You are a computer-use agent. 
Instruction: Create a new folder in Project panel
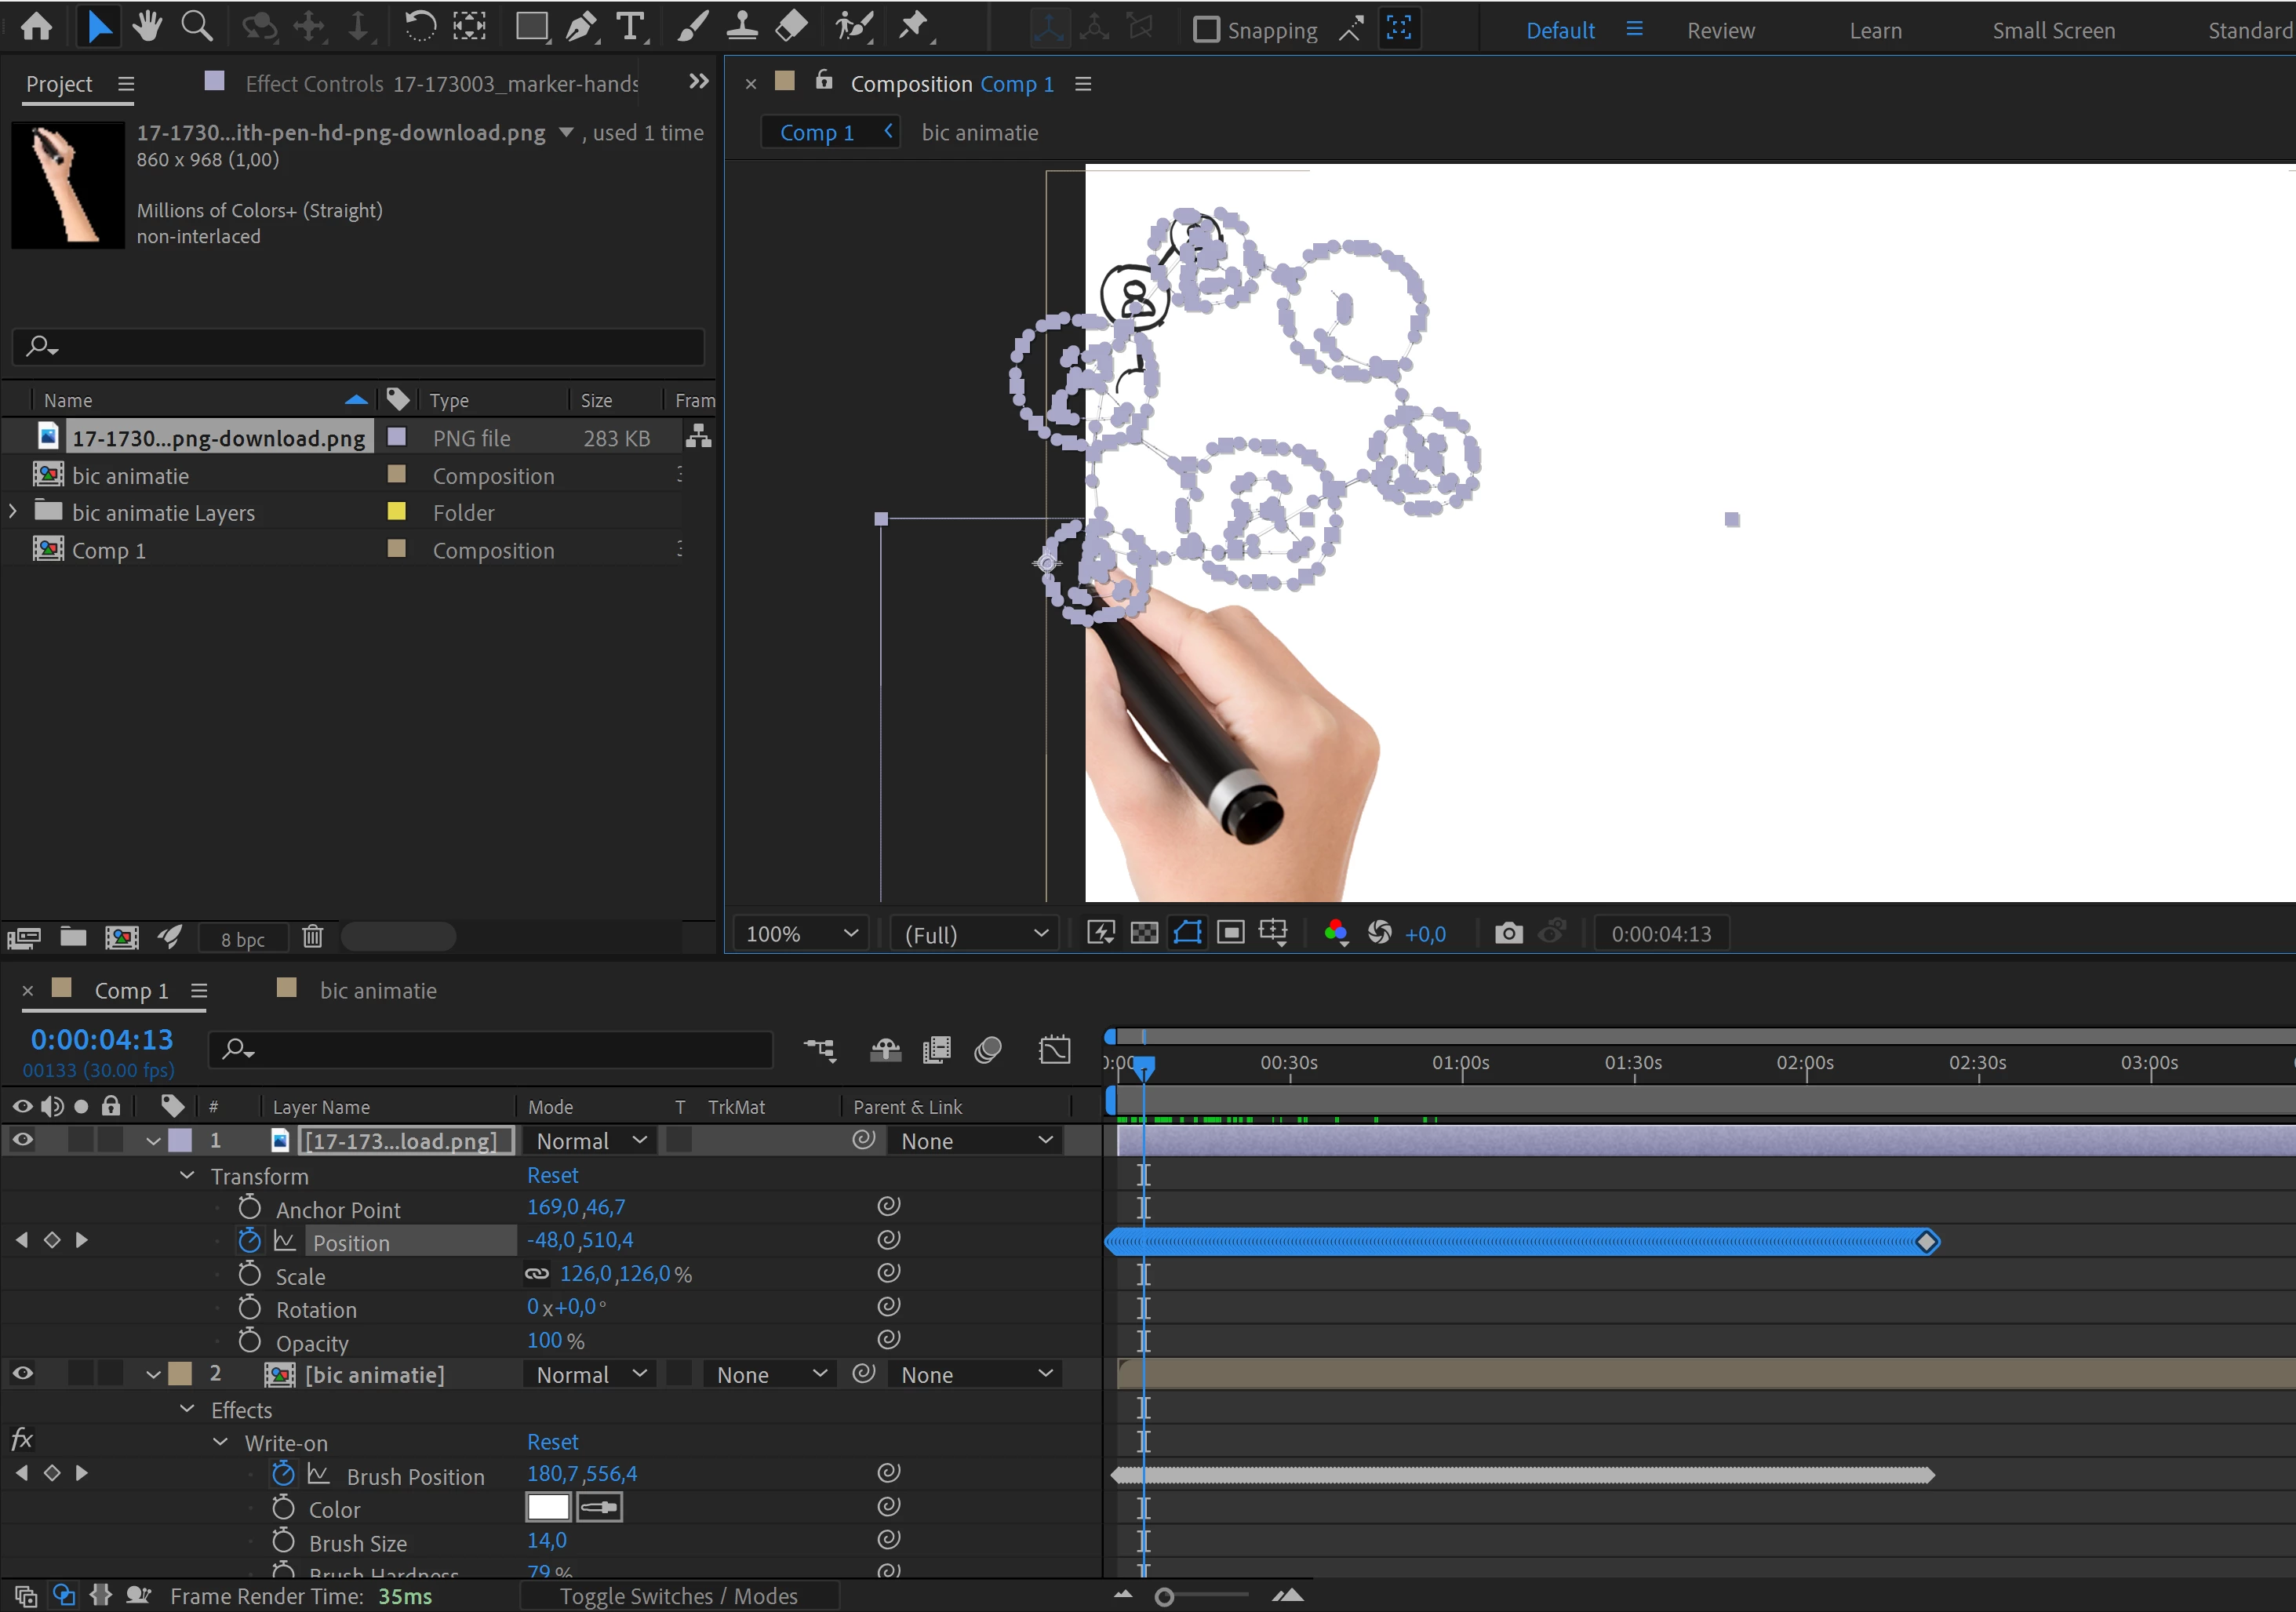click(73, 937)
